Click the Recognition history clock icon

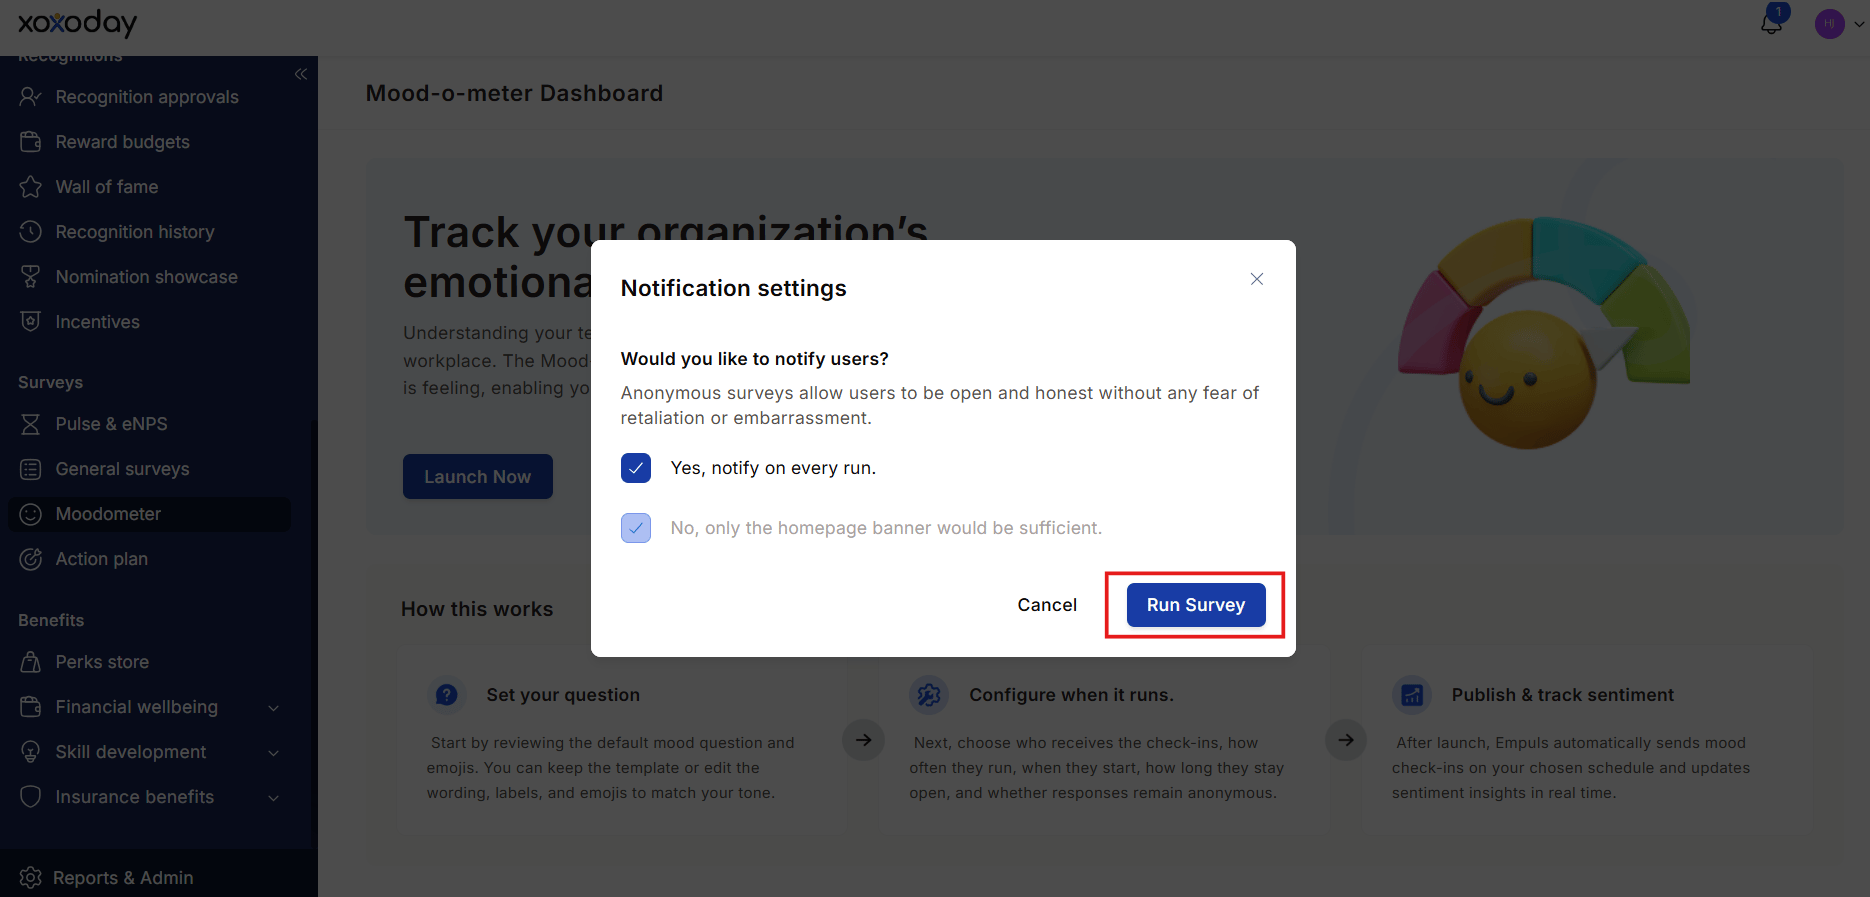pos(31,232)
